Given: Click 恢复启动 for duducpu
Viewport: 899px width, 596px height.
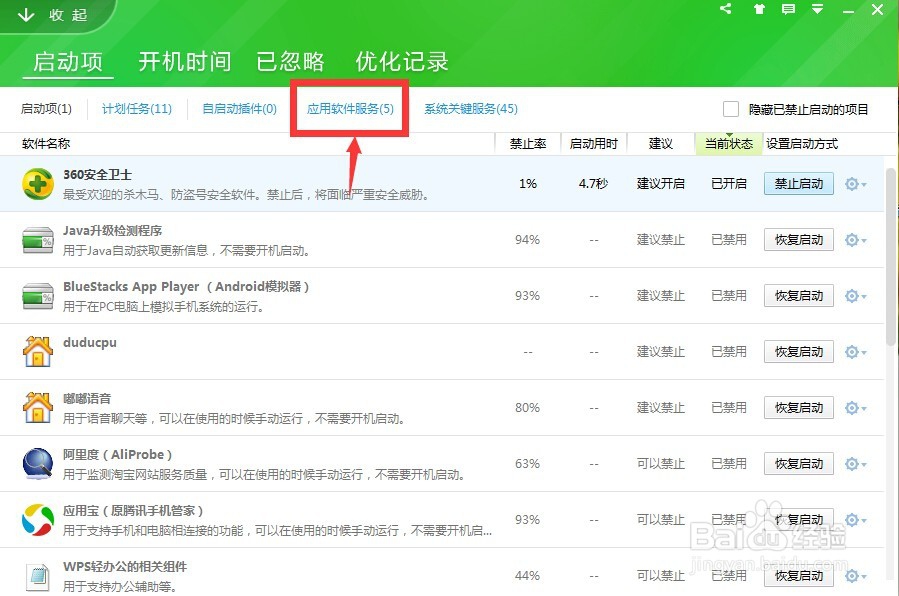Looking at the screenshot, I should (799, 351).
